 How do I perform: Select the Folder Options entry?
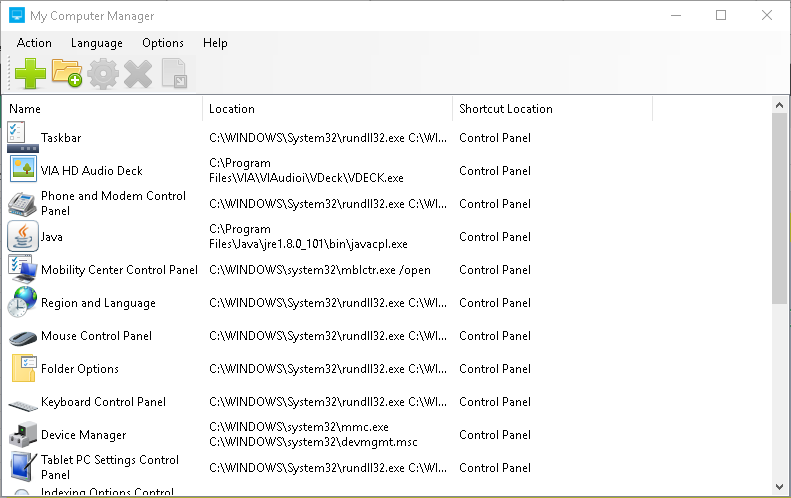click(x=80, y=369)
